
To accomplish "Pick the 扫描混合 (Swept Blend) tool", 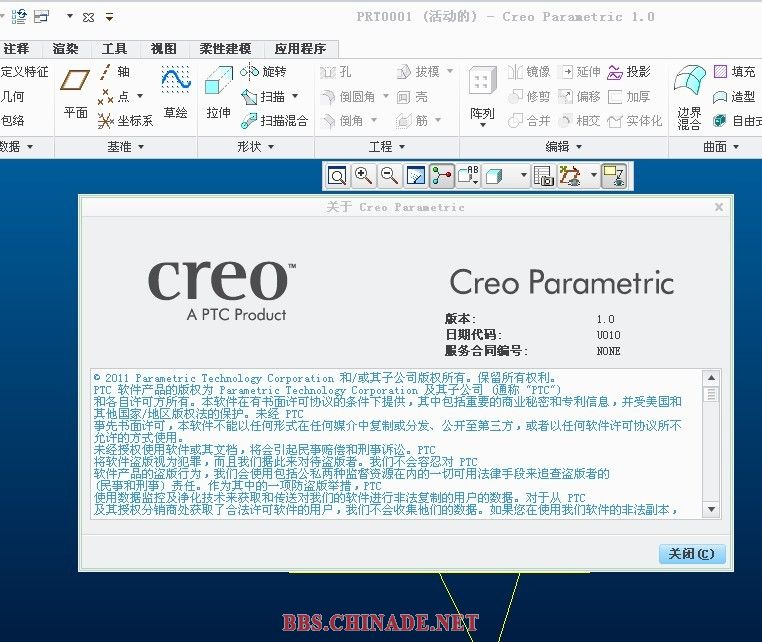I will 275,120.
